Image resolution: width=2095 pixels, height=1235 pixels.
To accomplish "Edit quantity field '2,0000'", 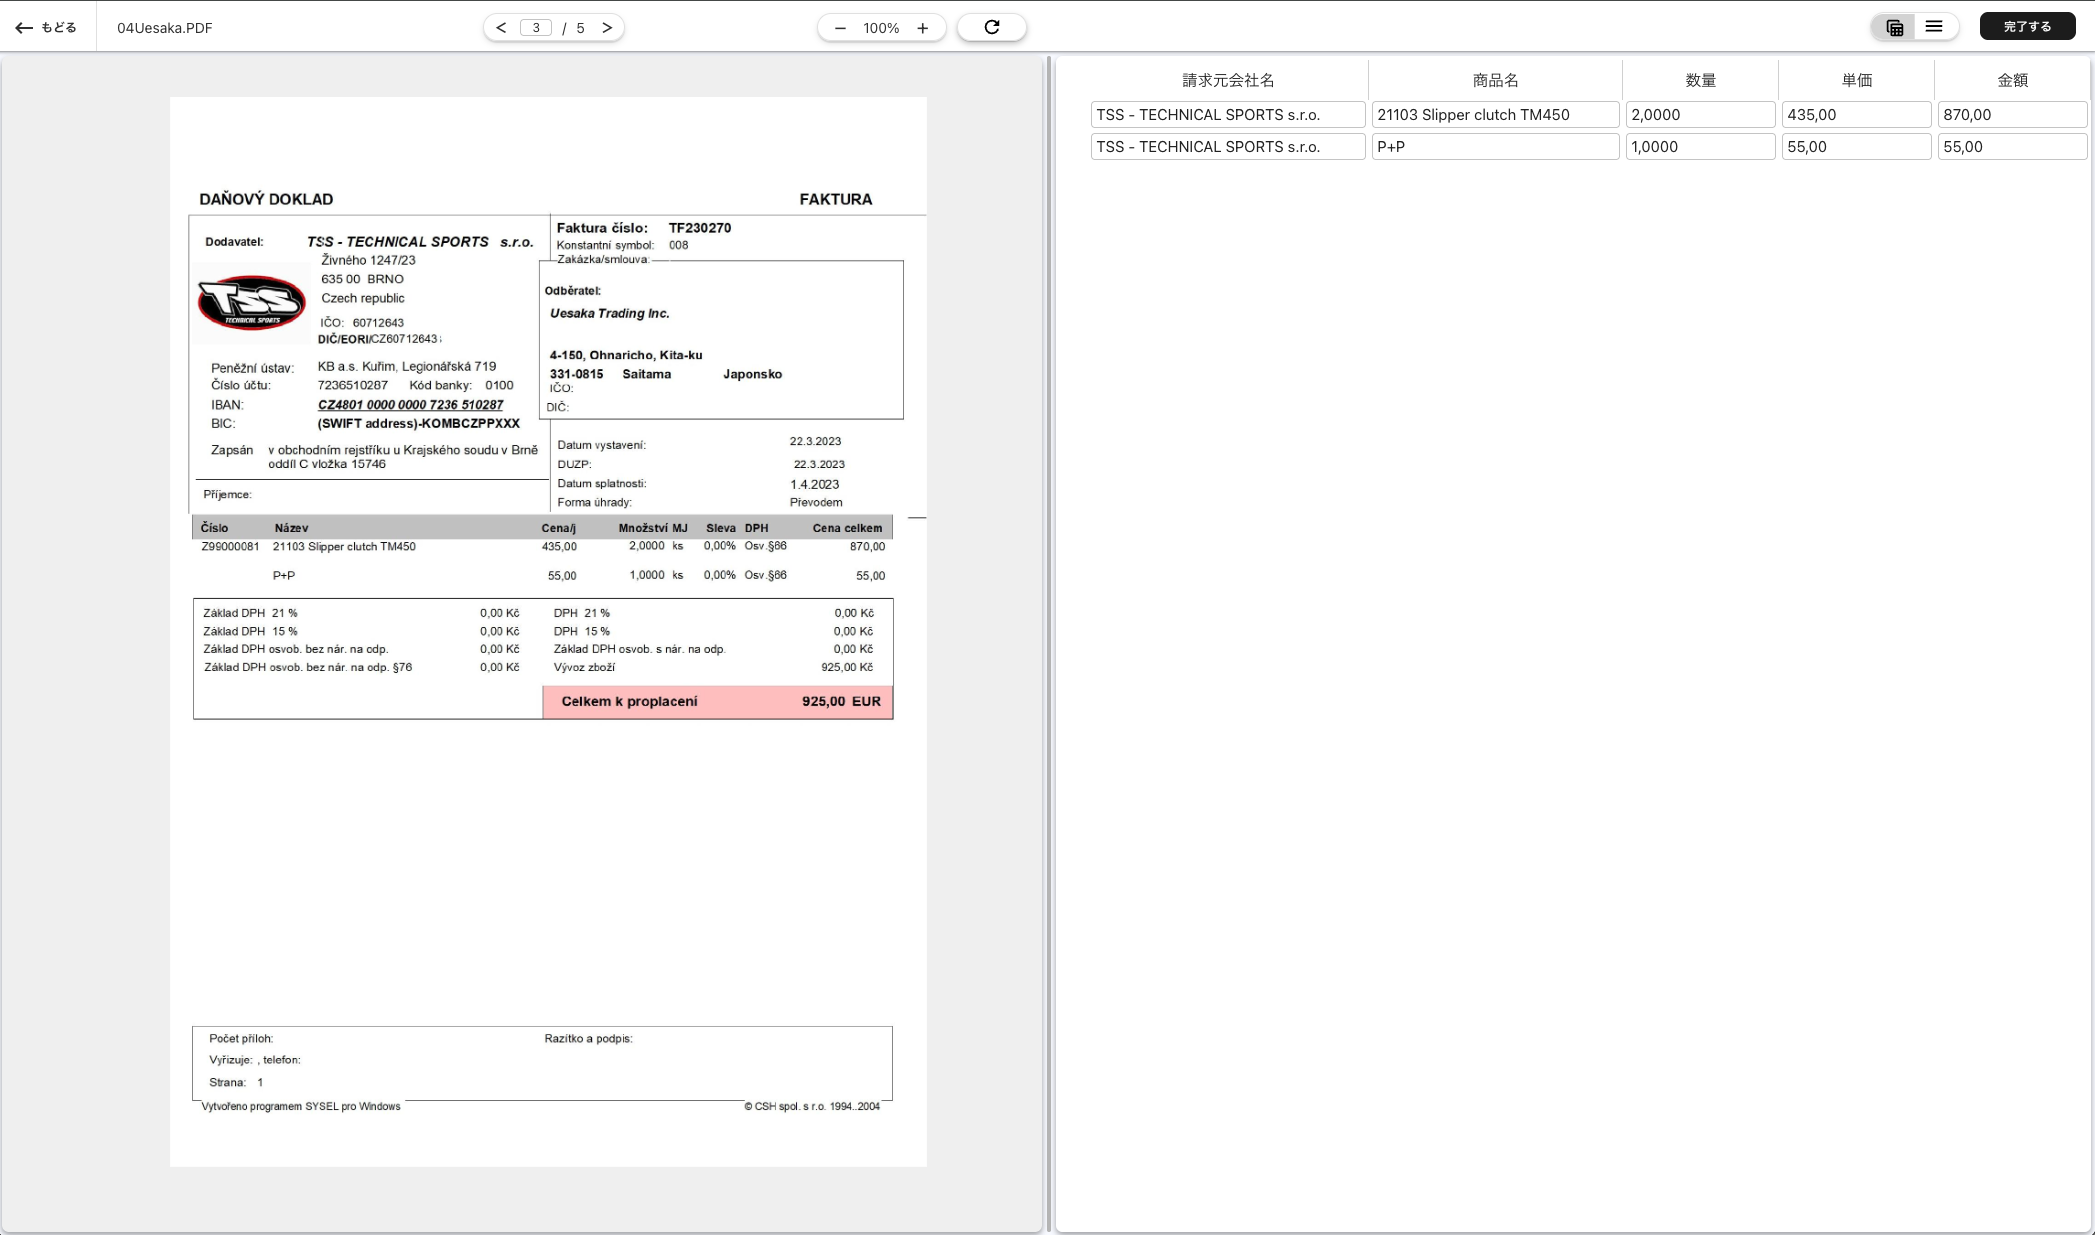I will pyautogui.click(x=1700, y=115).
